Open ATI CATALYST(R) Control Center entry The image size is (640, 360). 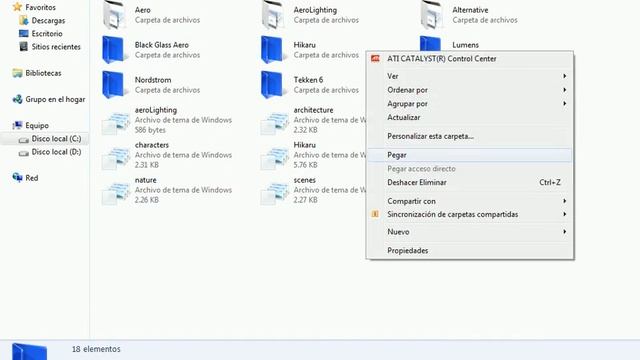pyautogui.click(x=470, y=59)
